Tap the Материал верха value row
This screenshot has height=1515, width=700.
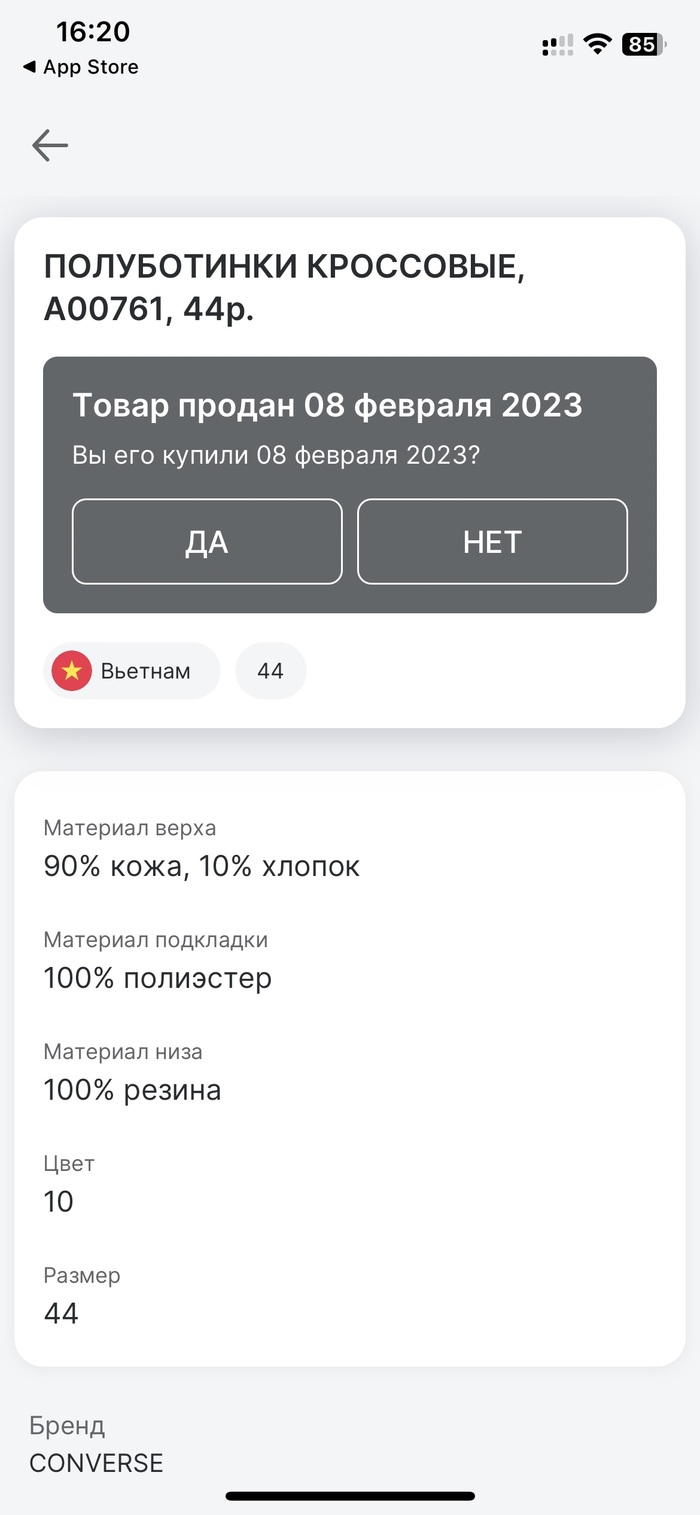(x=202, y=866)
